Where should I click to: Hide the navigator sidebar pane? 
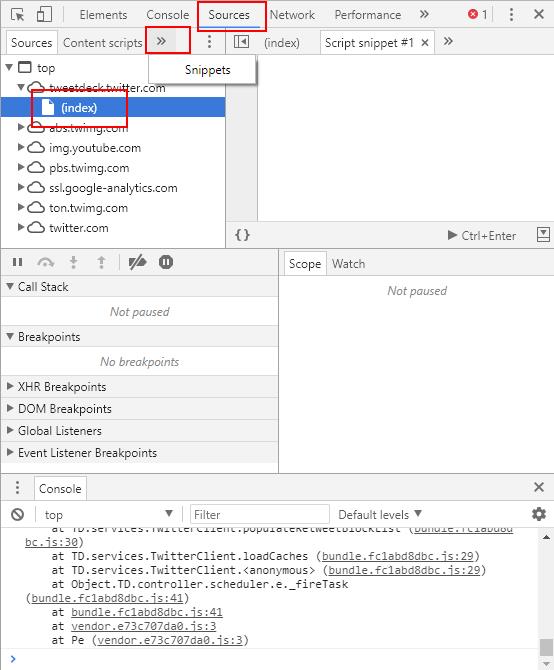coord(241,42)
